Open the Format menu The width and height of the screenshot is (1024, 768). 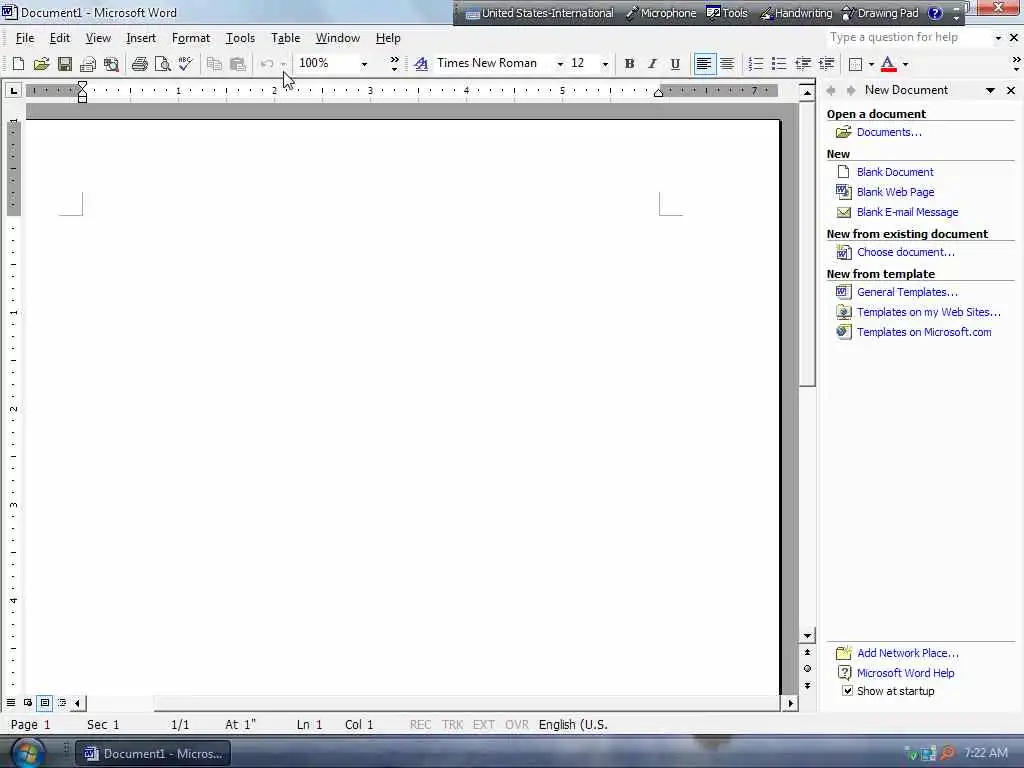tap(191, 38)
